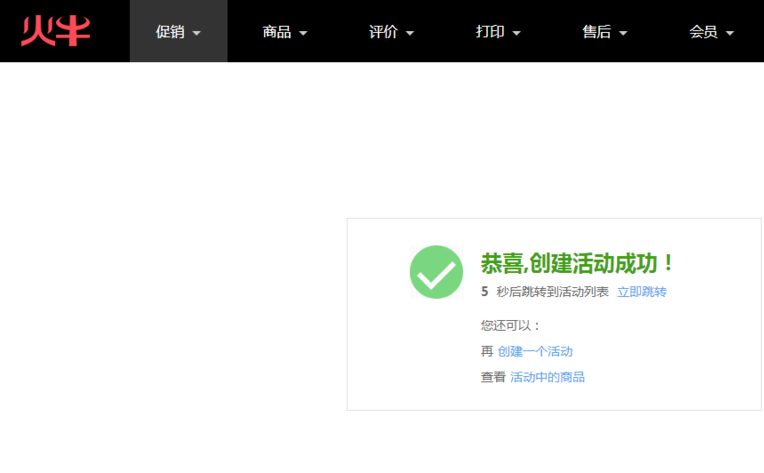Expand the 商品 dropdown arrow
This screenshot has width=764, height=473.
tap(303, 33)
